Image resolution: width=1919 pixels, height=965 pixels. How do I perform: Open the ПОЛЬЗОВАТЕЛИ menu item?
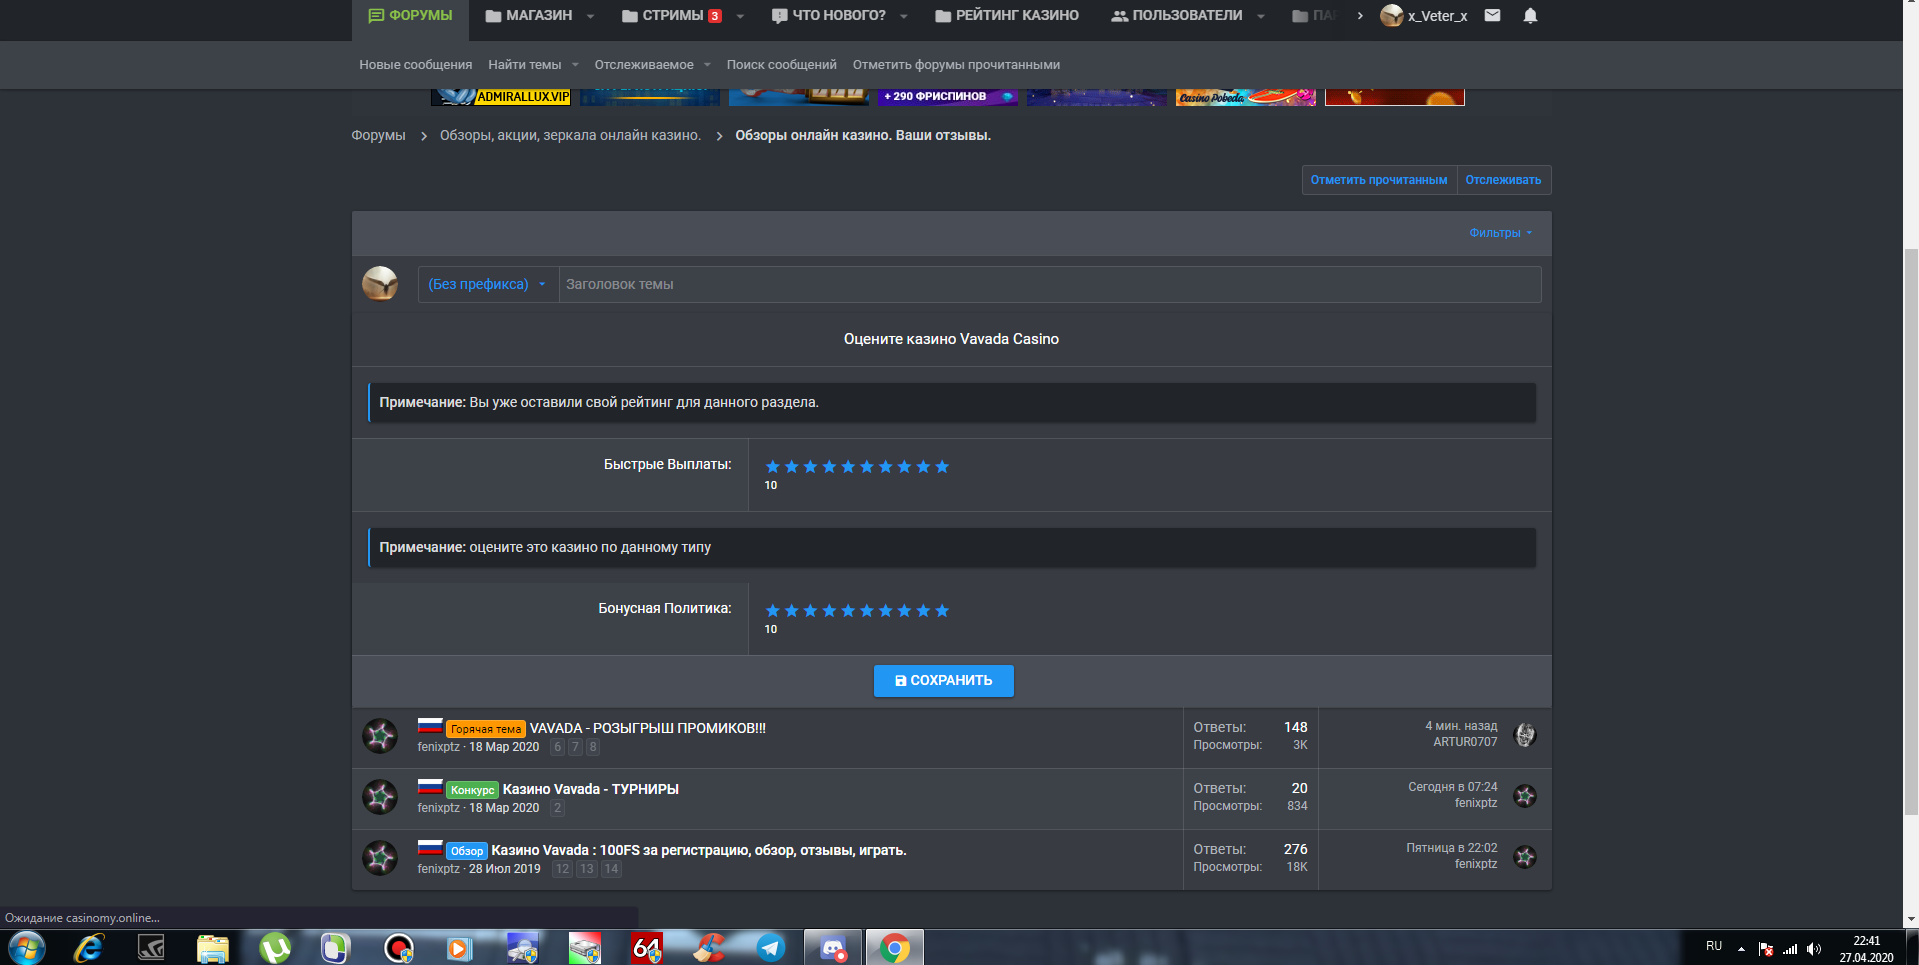1177,16
